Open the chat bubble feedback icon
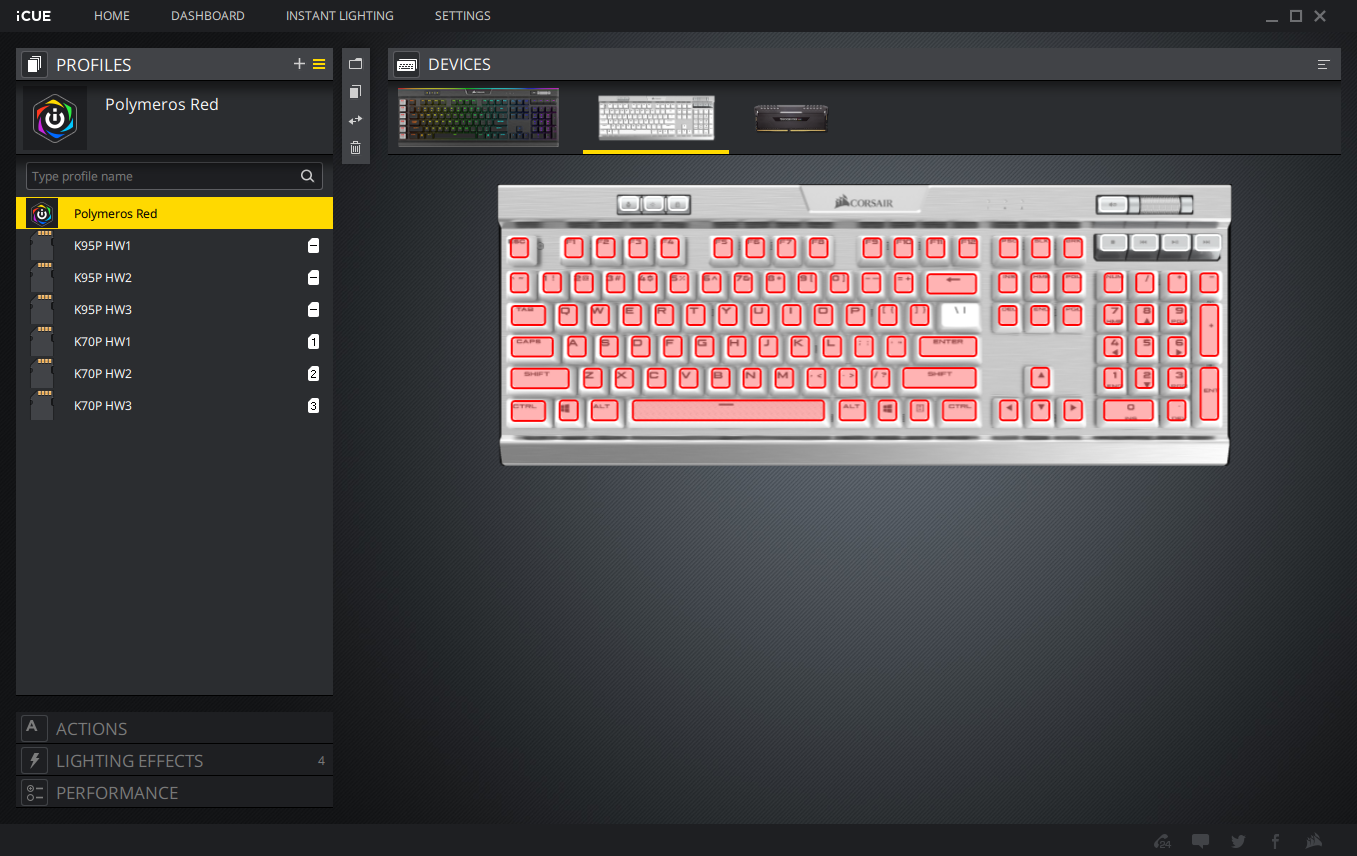The width and height of the screenshot is (1357, 856). click(x=1201, y=841)
